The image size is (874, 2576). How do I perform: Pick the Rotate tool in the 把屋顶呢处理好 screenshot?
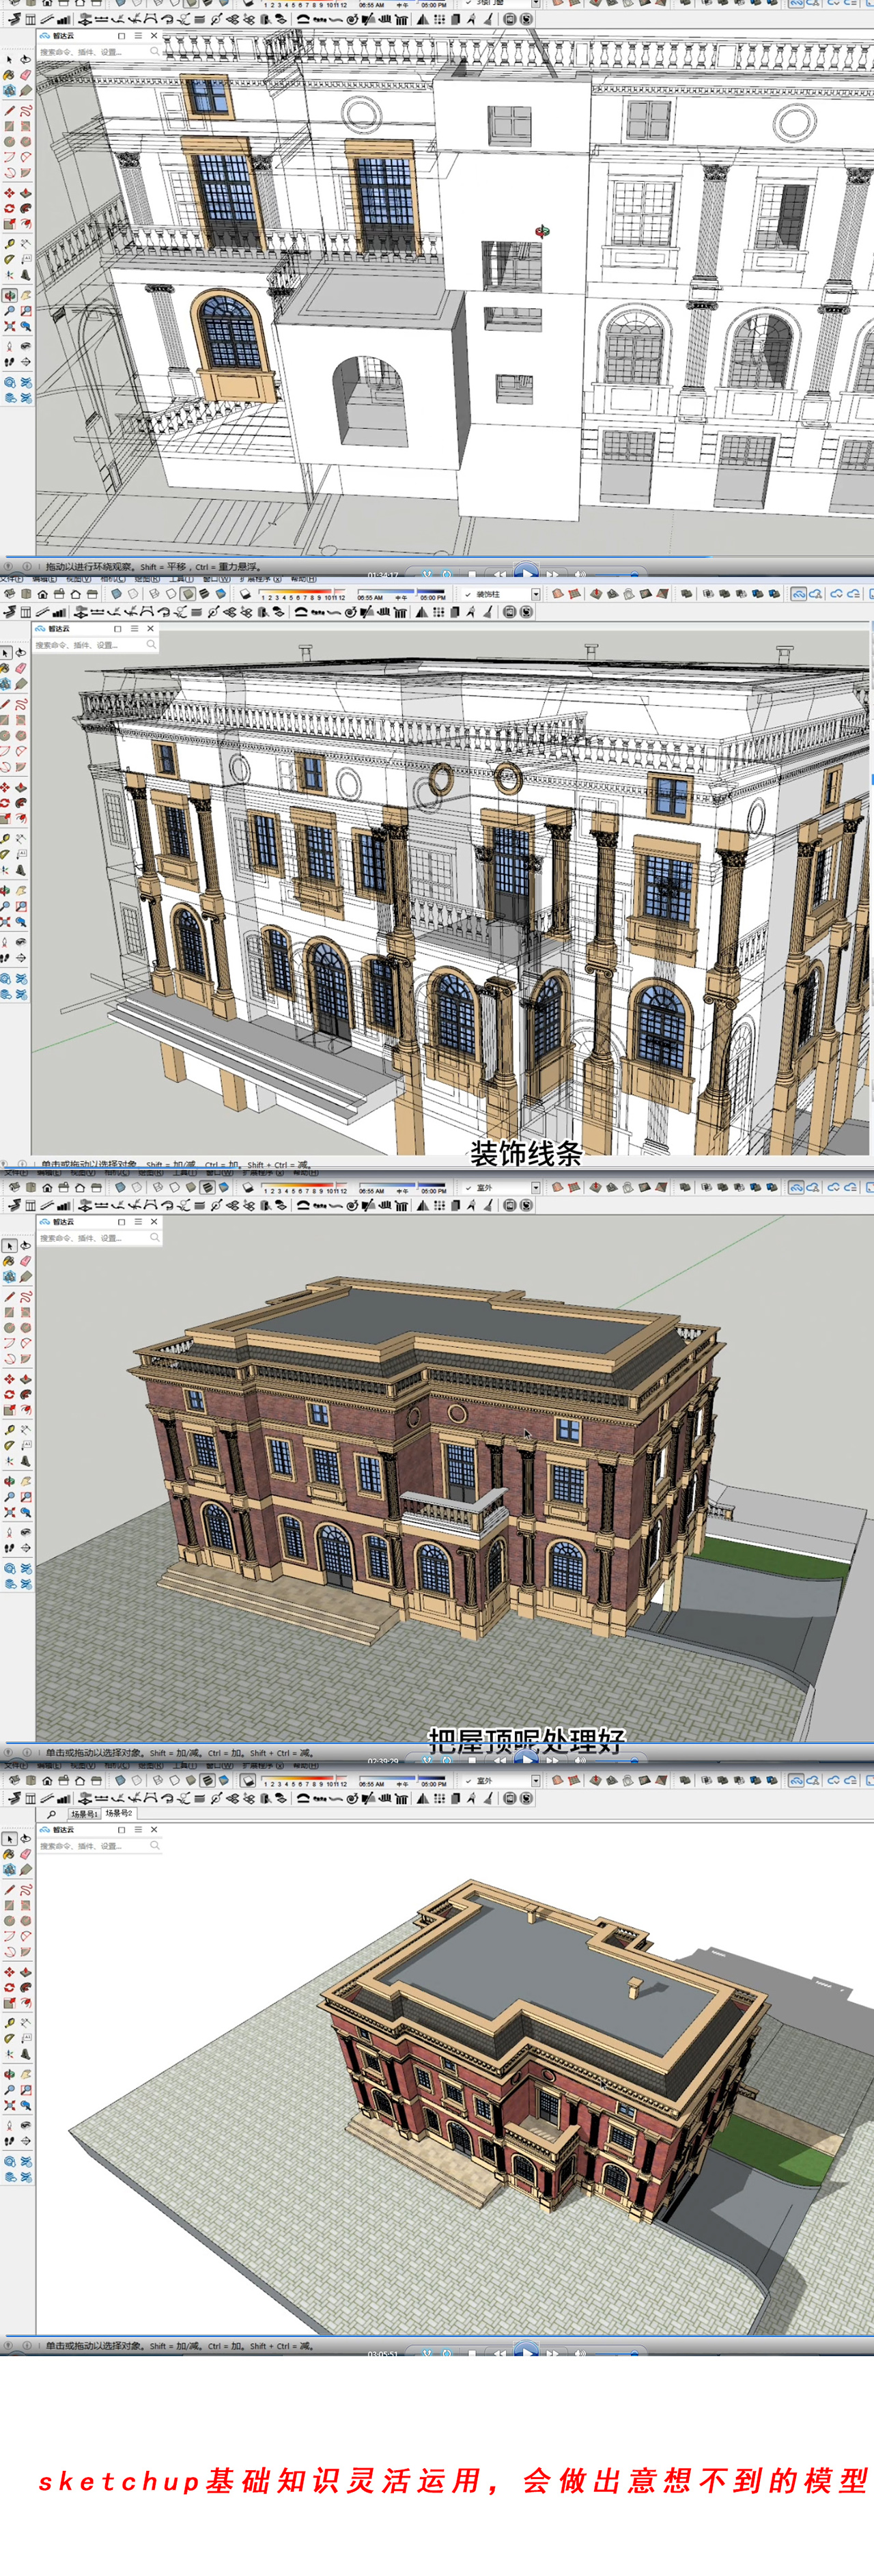click(9, 1395)
